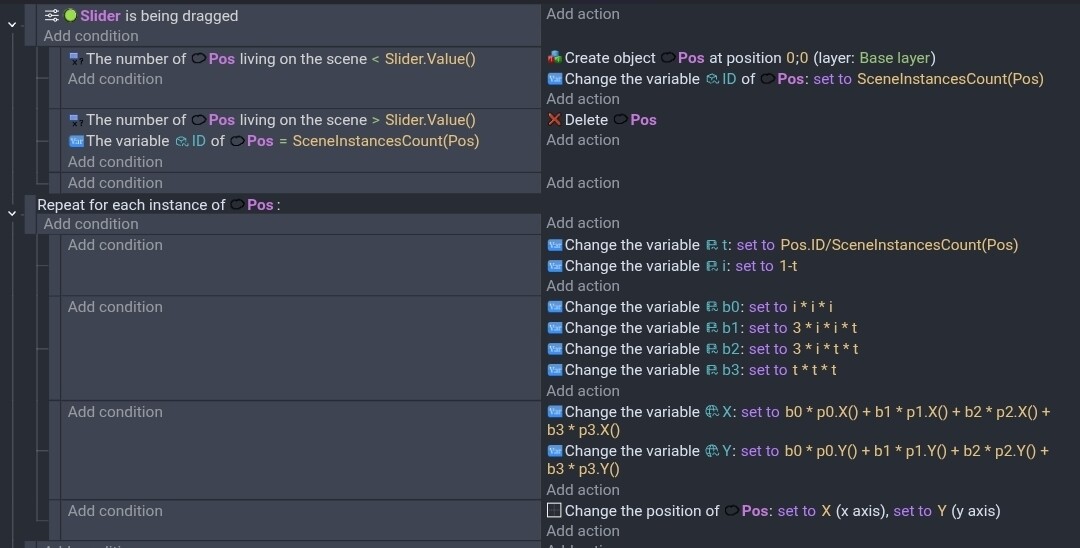The width and height of the screenshot is (1080, 548).
Task: Click the position icon beside "Change the position of Pos"
Action: click(555, 511)
